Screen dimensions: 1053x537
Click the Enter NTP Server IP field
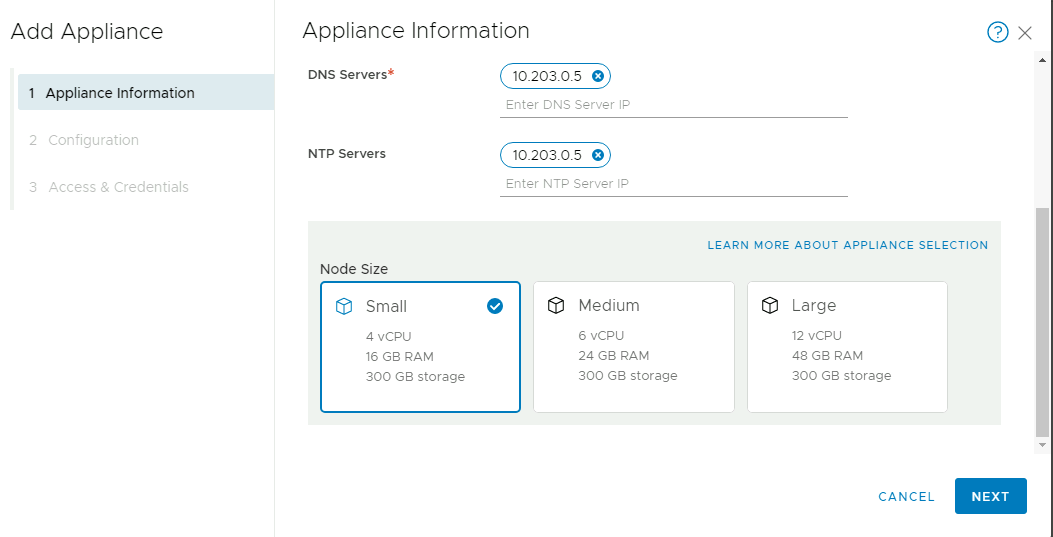[x=673, y=184]
